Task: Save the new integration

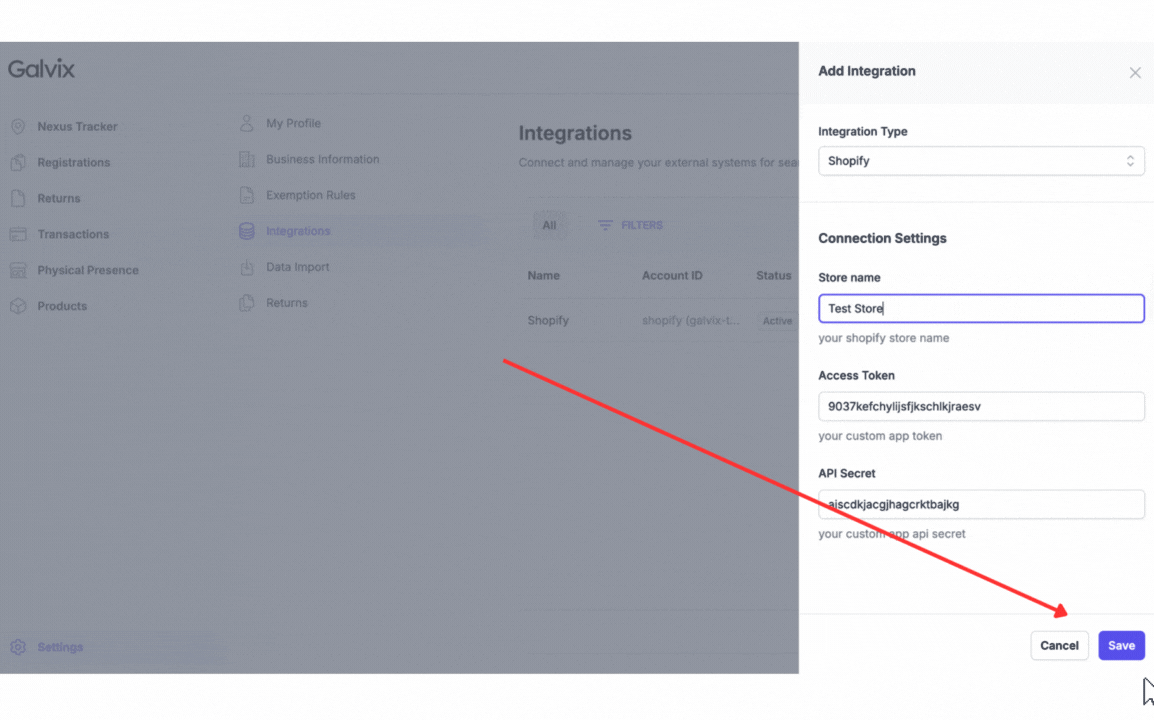Action: (x=1121, y=646)
